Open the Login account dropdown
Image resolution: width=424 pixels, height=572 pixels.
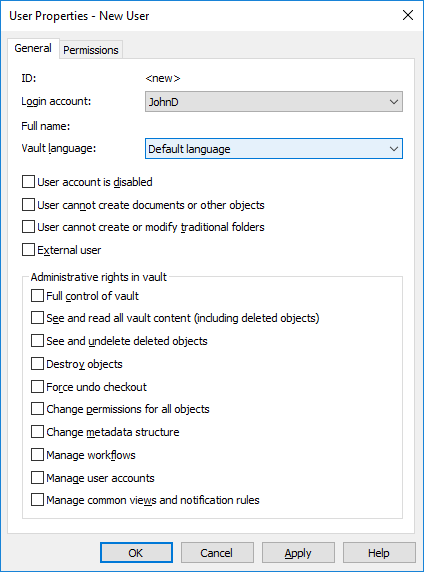pyautogui.click(x=274, y=101)
